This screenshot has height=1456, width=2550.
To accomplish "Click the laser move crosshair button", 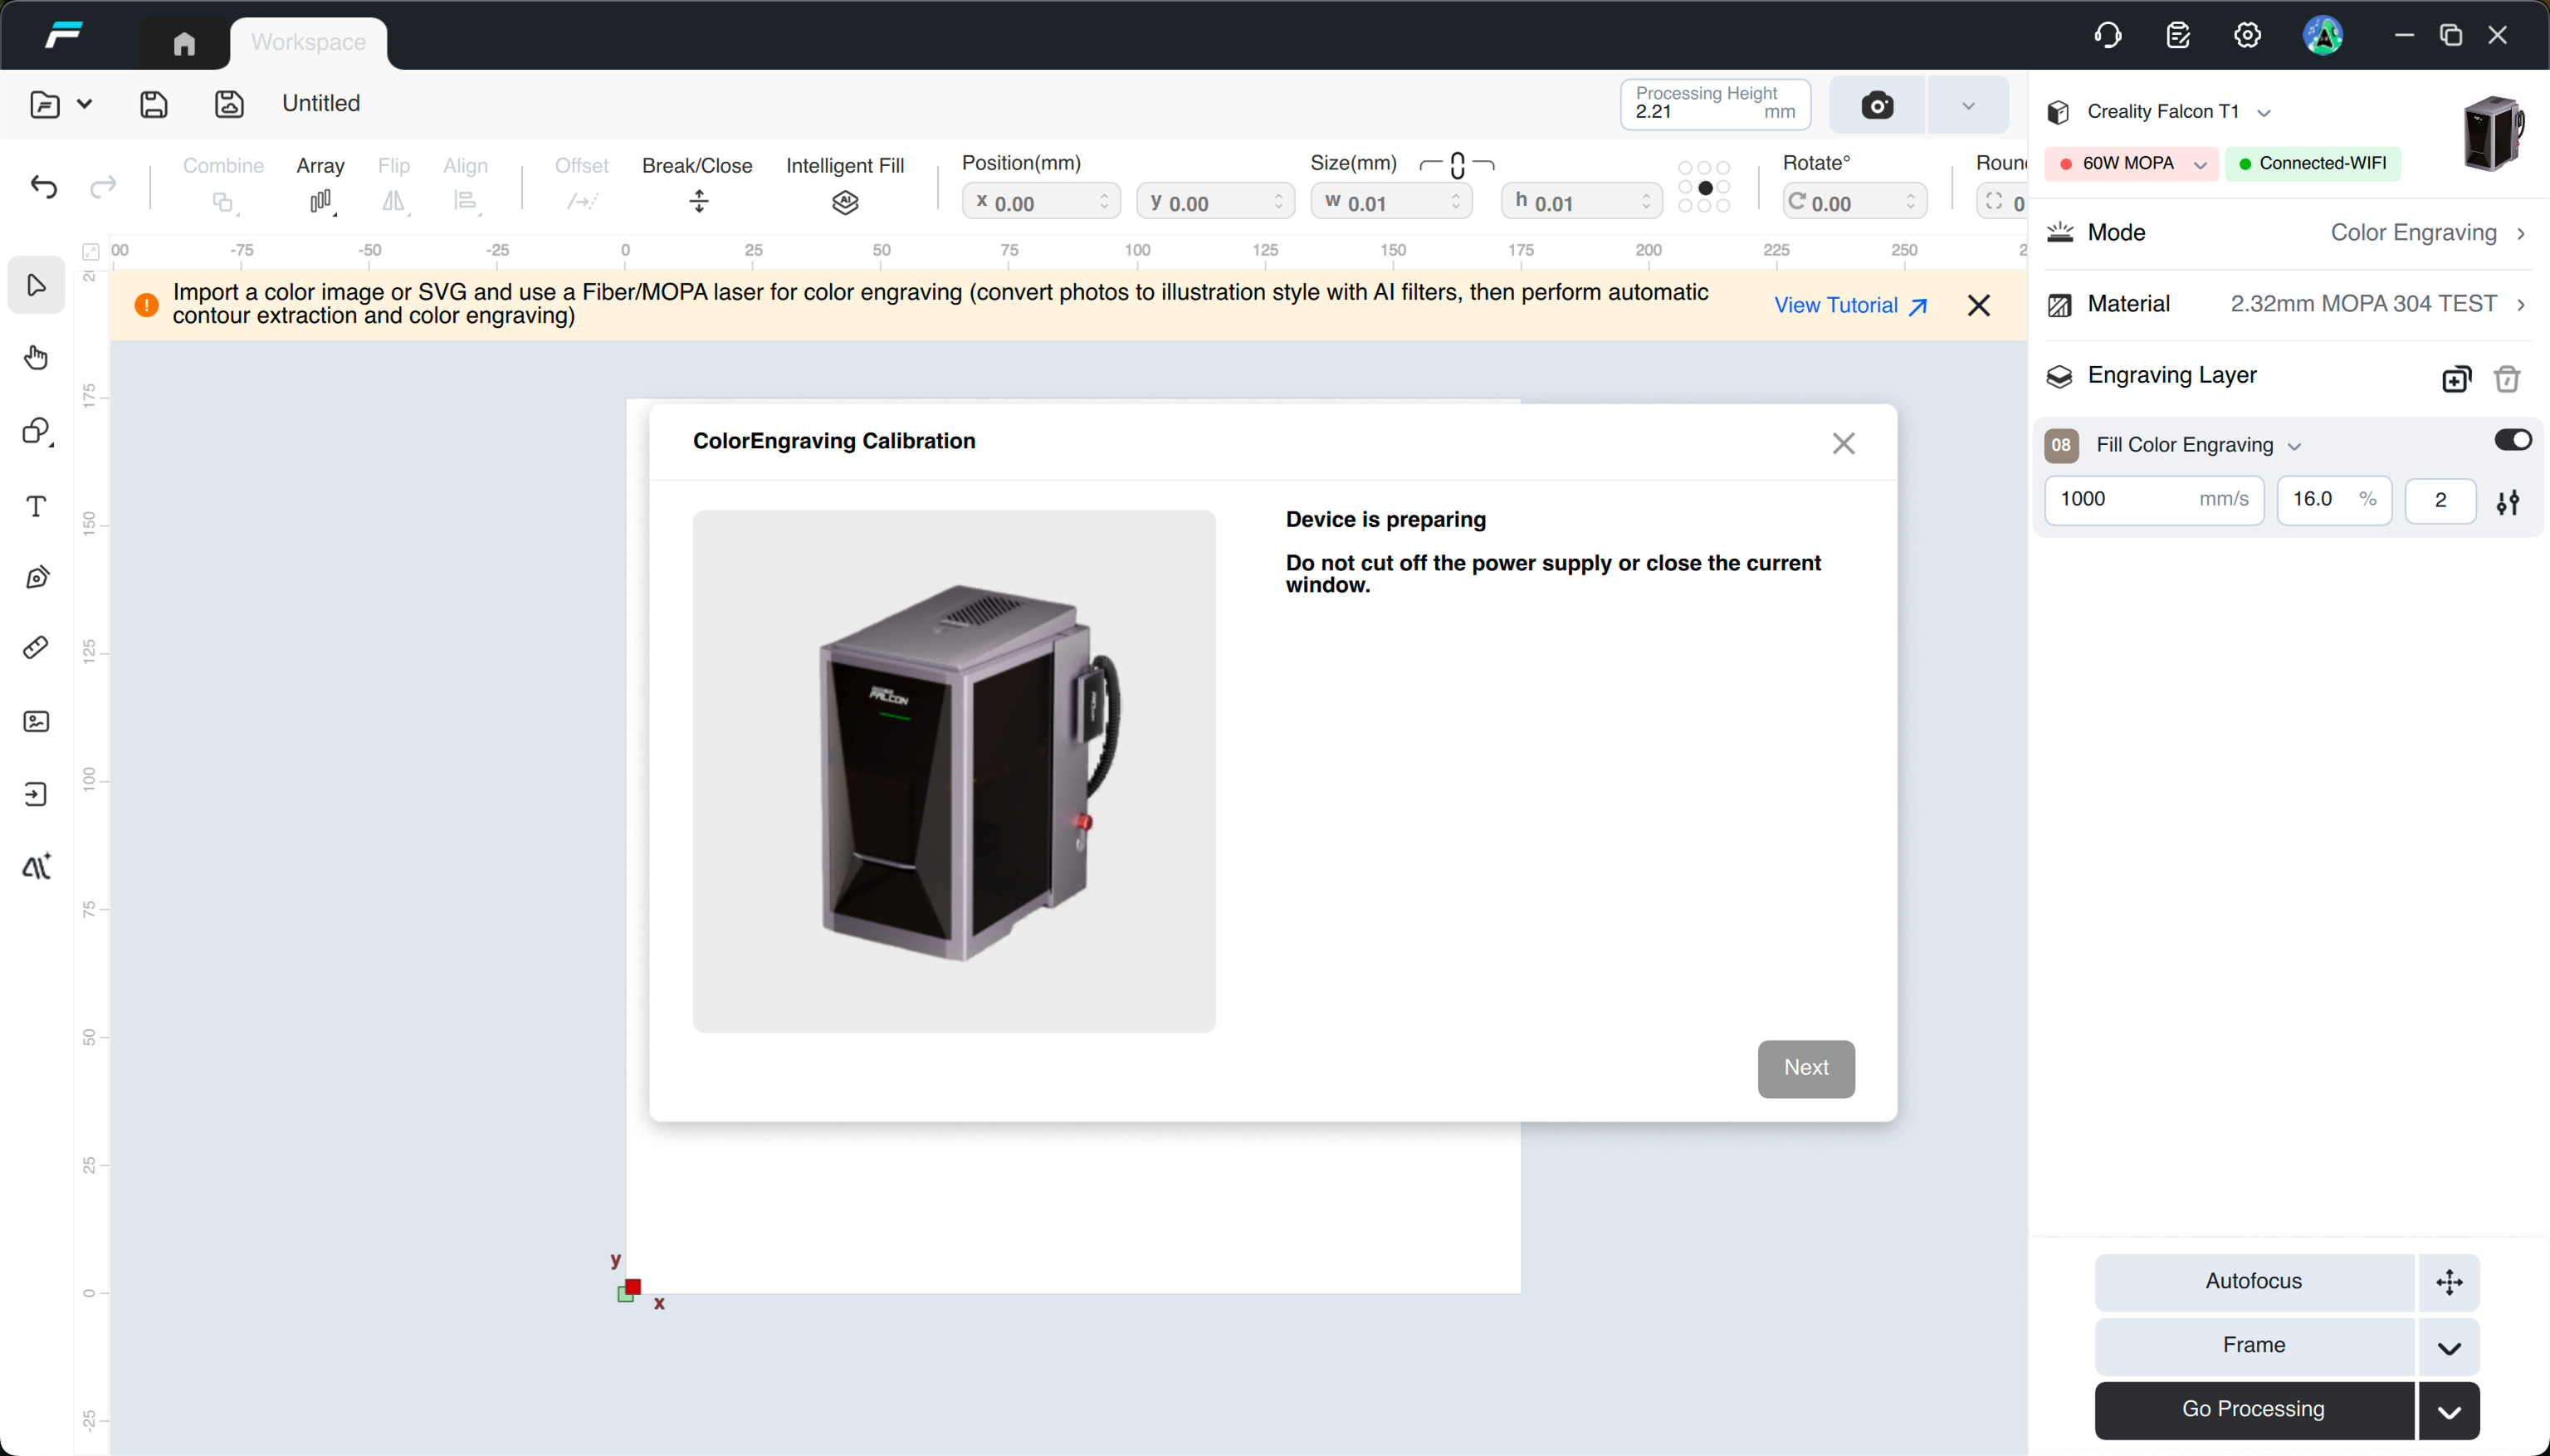I will pos(2449,1282).
